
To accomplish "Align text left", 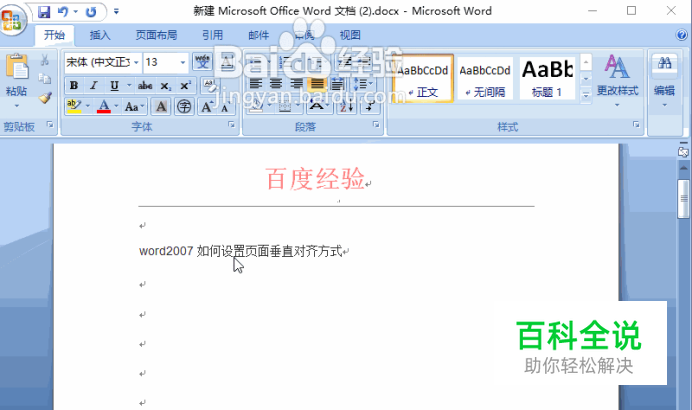I will point(256,84).
